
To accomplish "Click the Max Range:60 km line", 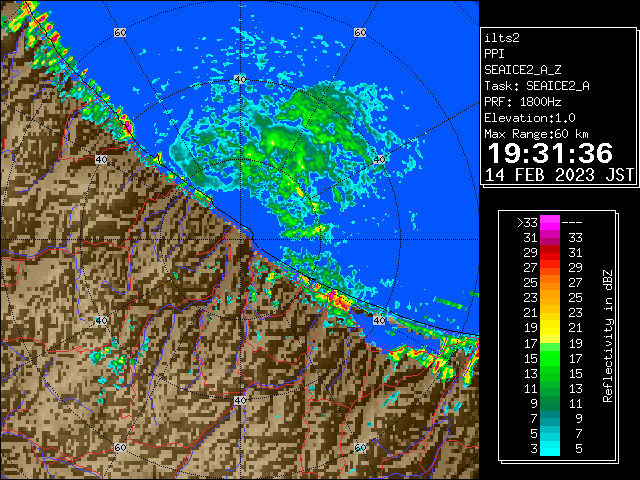I will [536, 134].
